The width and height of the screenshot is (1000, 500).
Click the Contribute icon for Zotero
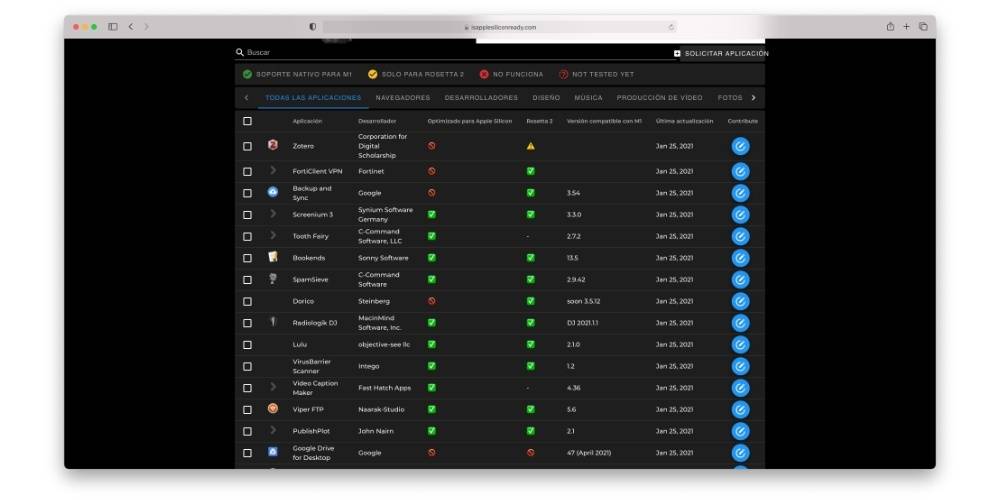(x=740, y=146)
